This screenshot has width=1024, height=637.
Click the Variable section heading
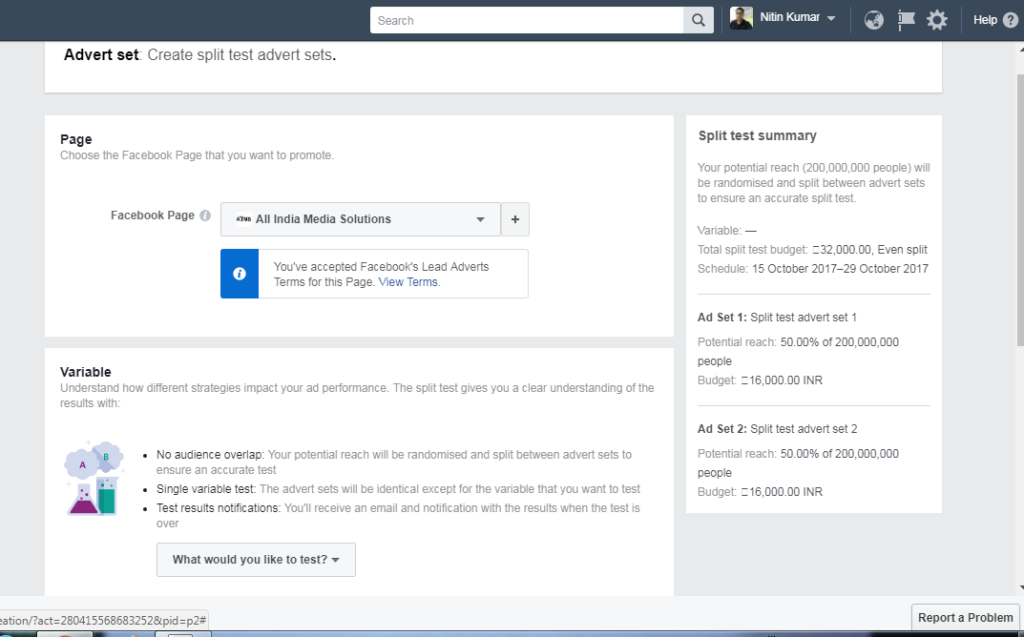[x=86, y=372]
